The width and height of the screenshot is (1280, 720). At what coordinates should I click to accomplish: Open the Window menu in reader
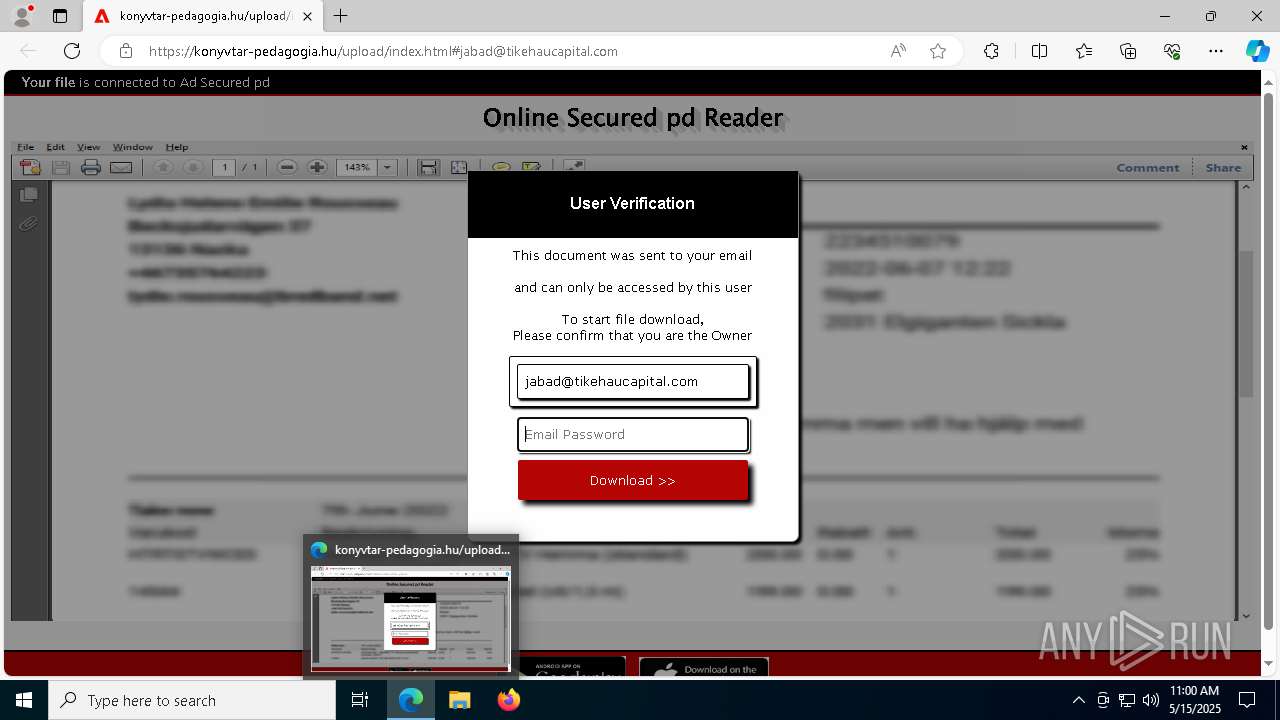click(132, 147)
